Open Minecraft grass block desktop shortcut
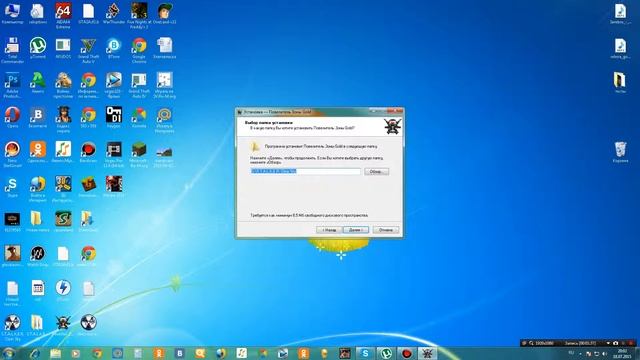Screen dimensions: 640x360 coord(139,154)
